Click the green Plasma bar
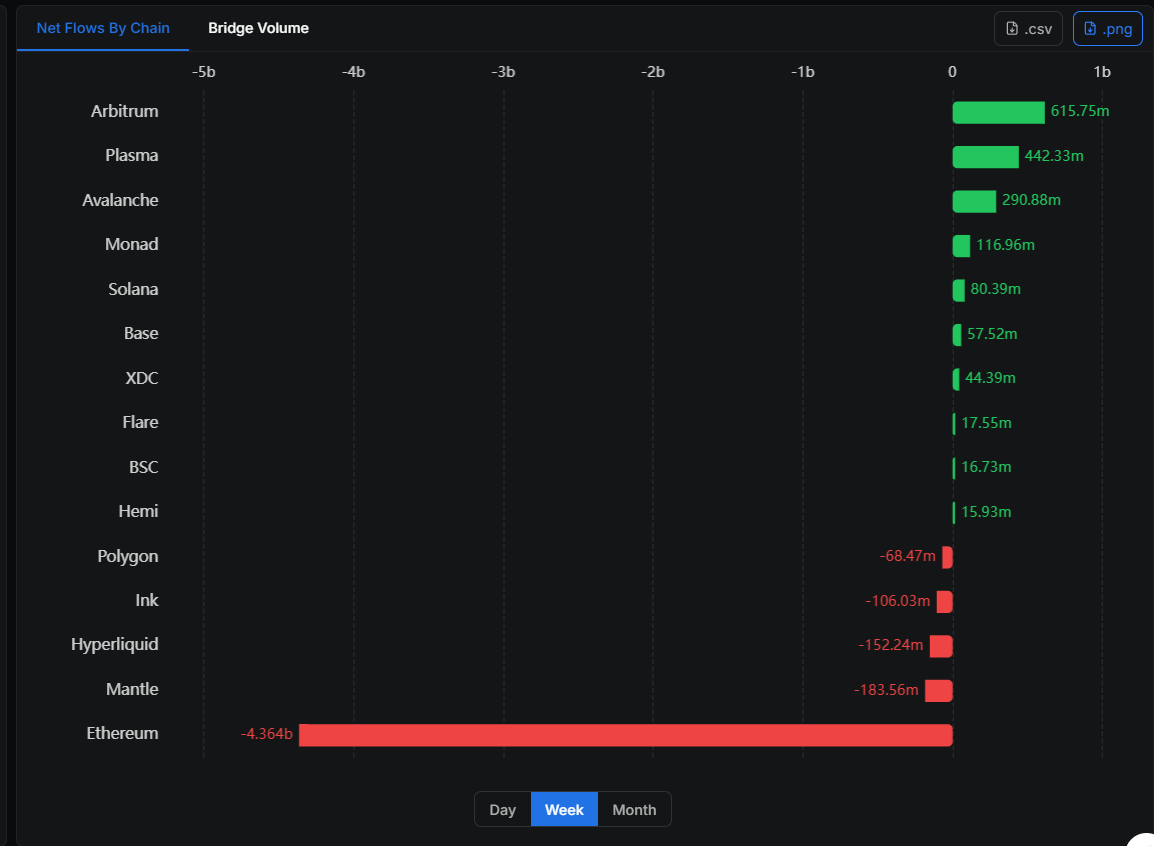This screenshot has width=1154, height=846. 985,157
